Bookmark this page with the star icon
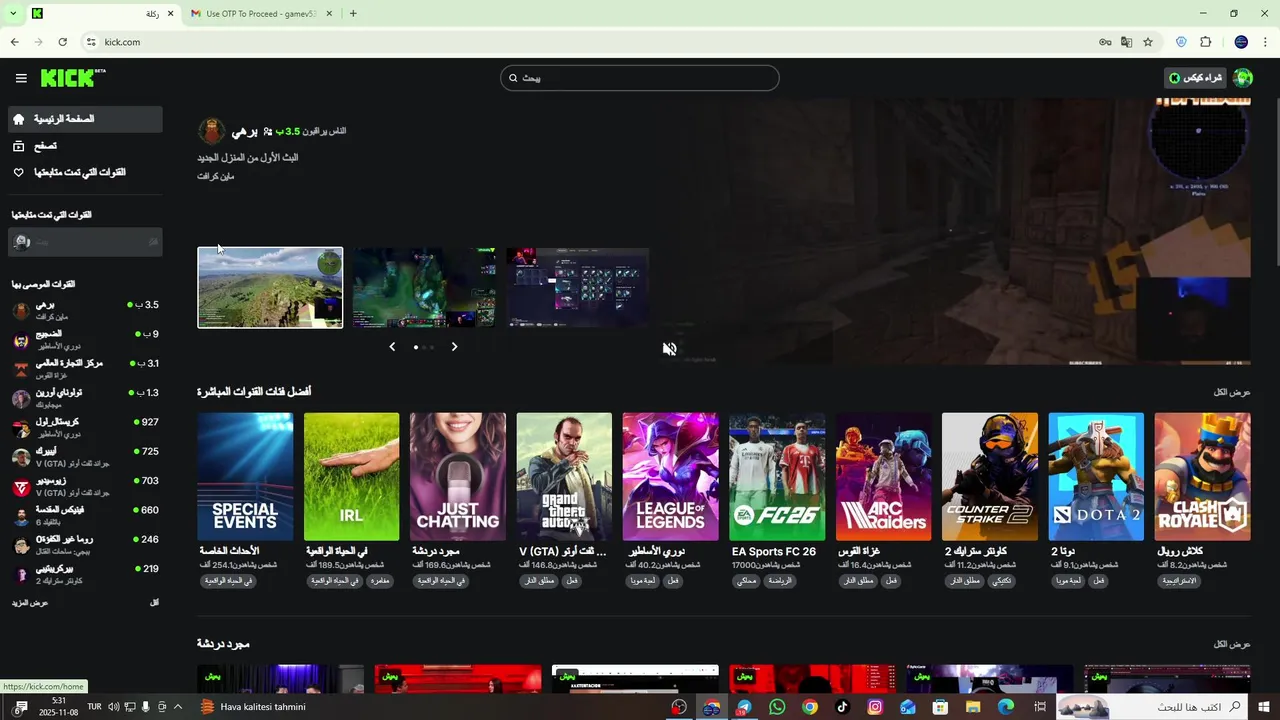 tap(1148, 42)
